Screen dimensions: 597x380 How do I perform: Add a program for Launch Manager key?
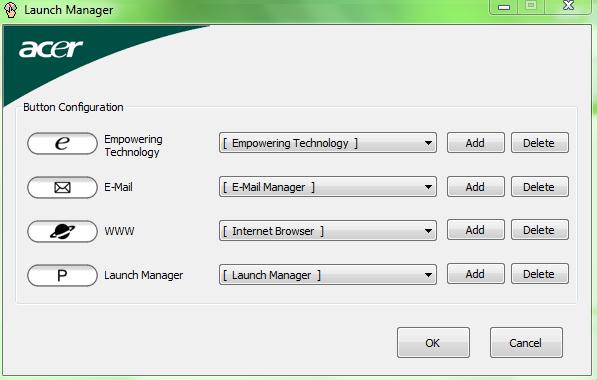pyautogui.click(x=476, y=274)
